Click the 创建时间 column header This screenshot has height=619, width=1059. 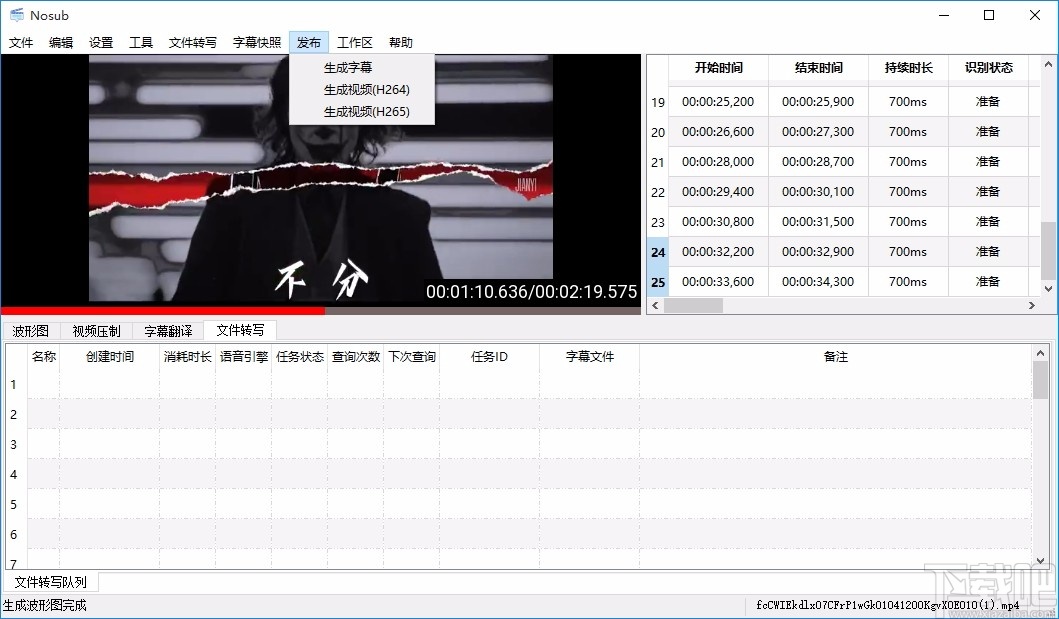click(109, 356)
